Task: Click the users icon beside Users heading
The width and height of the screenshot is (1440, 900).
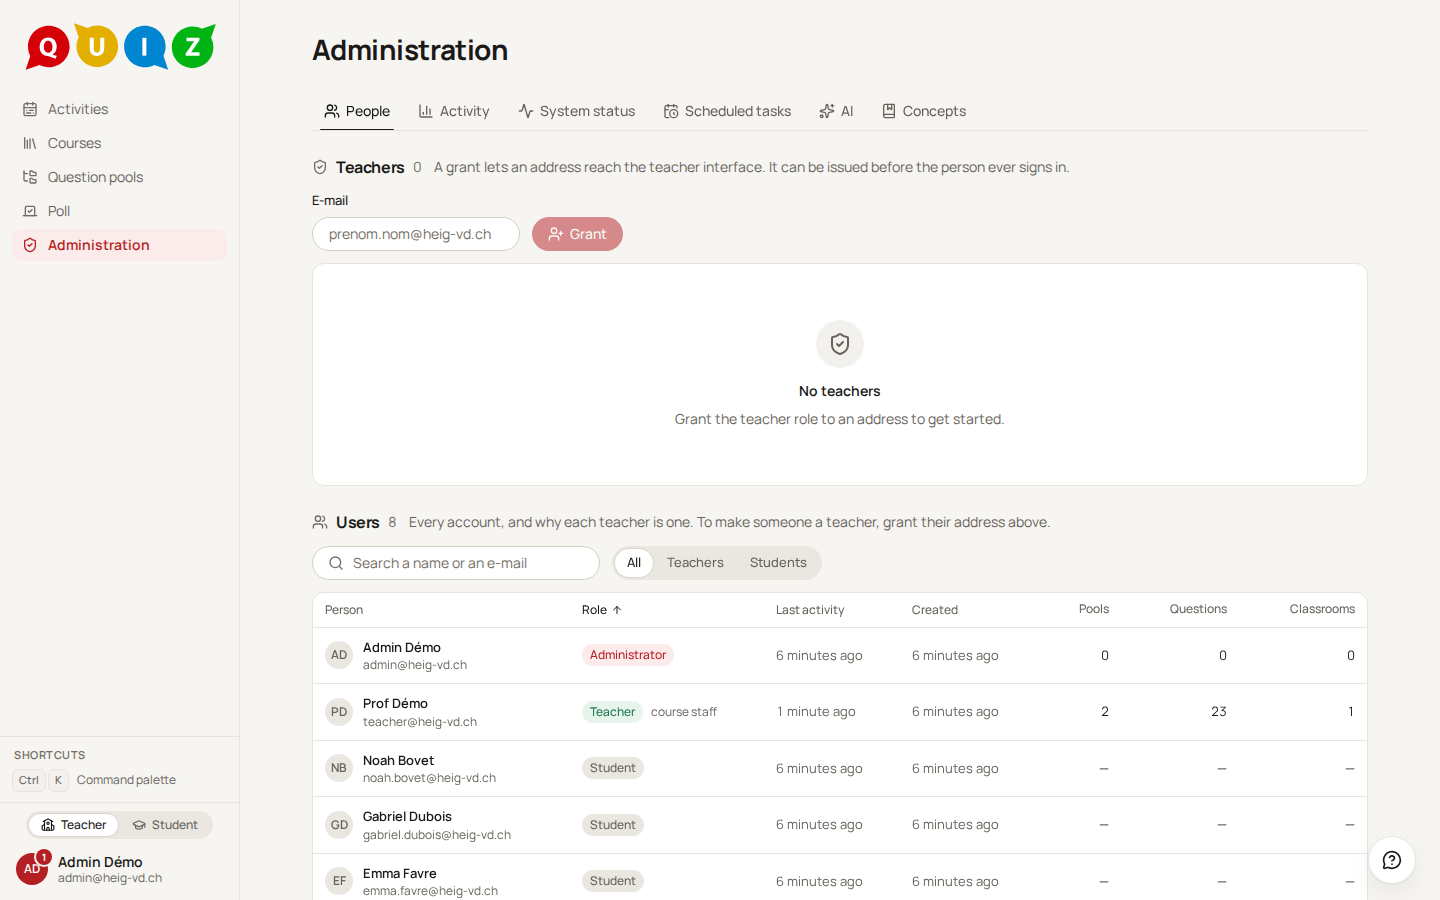Action: click(320, 522)
